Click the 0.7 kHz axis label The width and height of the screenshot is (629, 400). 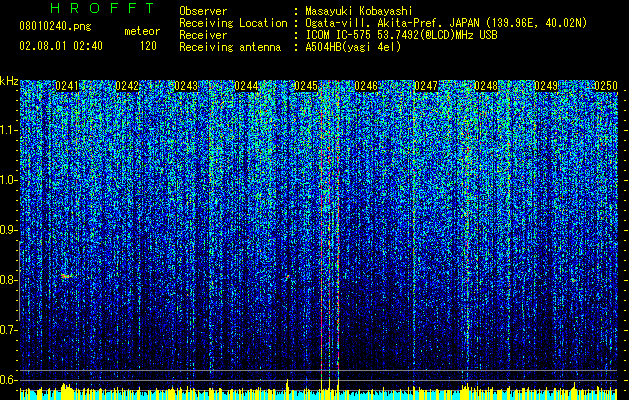point(8,330)
